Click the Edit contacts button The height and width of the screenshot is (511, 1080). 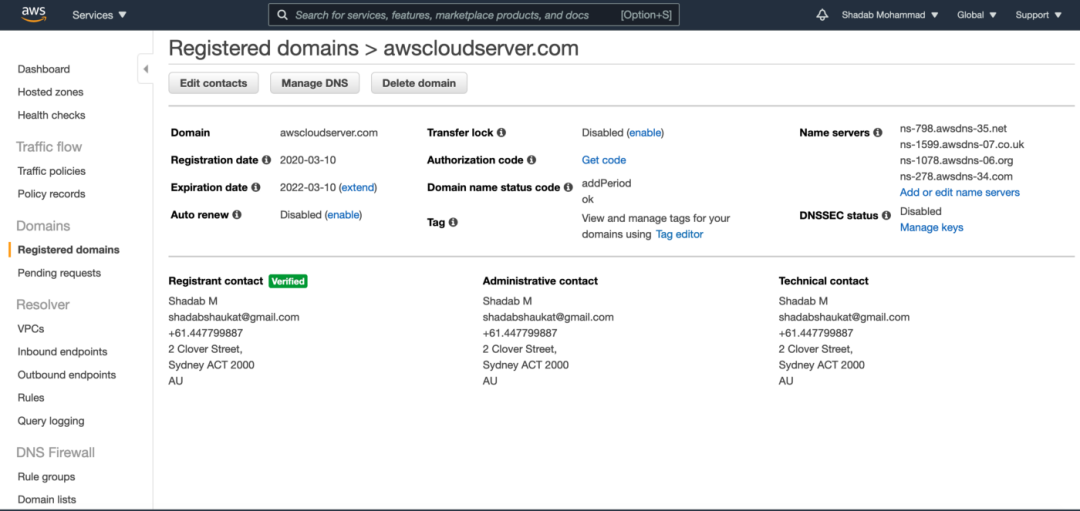pos(214,83)
